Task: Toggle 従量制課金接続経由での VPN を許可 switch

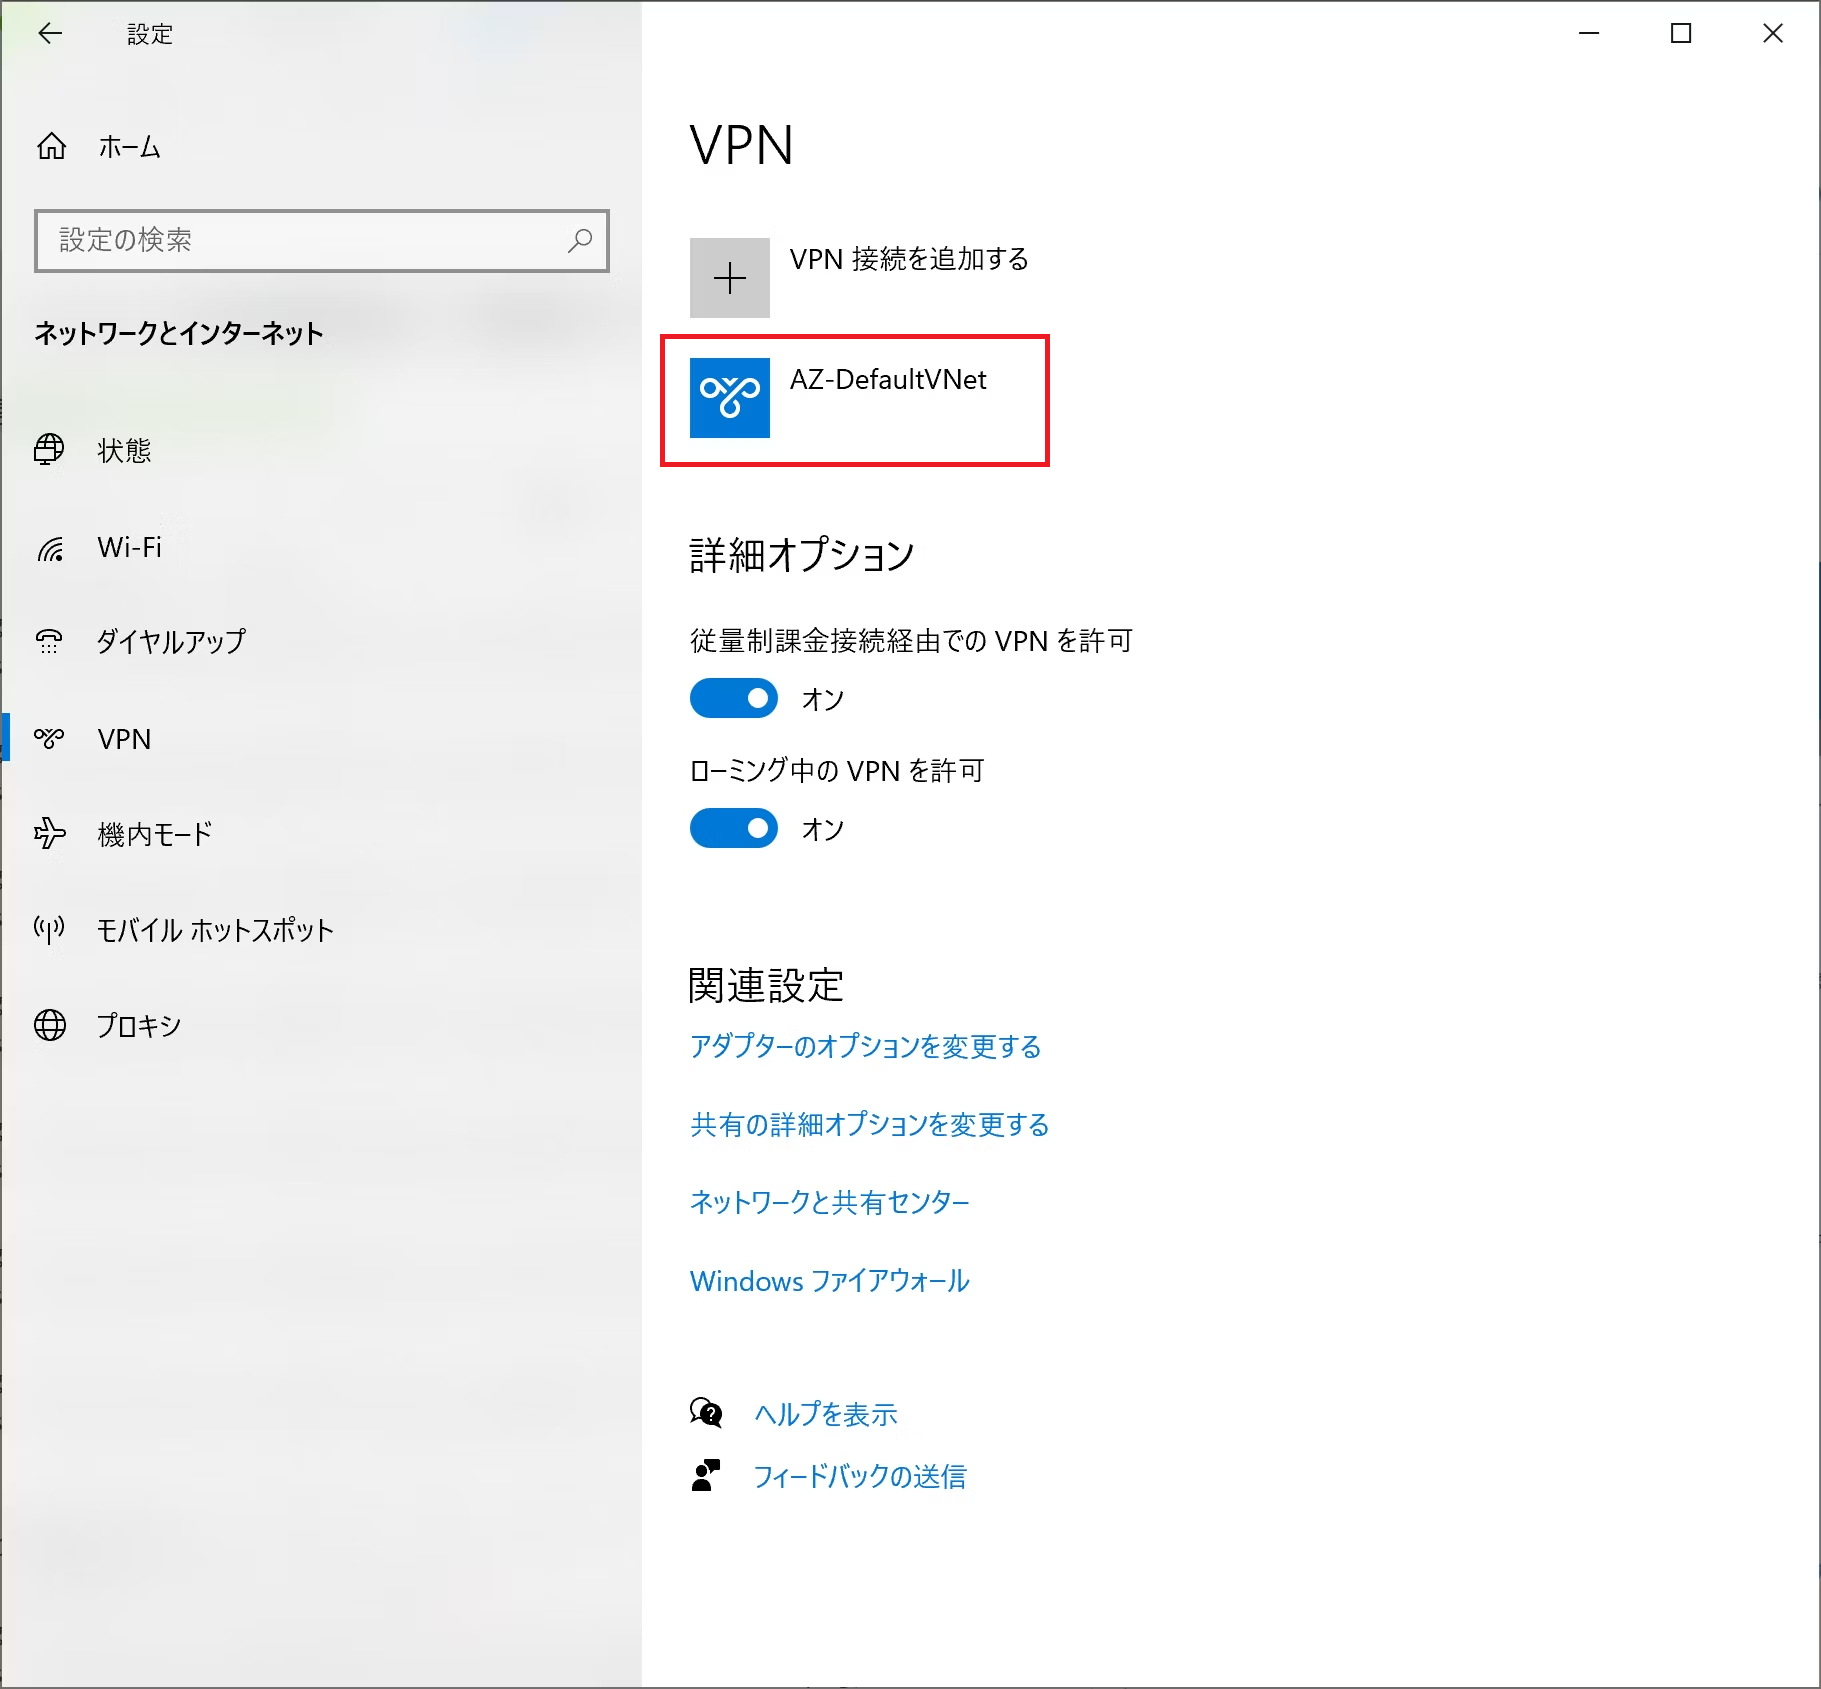Action: (x=734, y=699)
